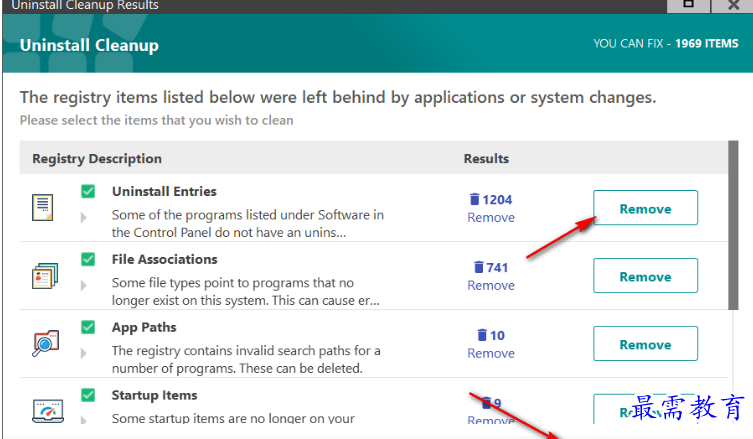Click the App Paths magnifier folder icon
753x439 pixels.
coord(46,343)
